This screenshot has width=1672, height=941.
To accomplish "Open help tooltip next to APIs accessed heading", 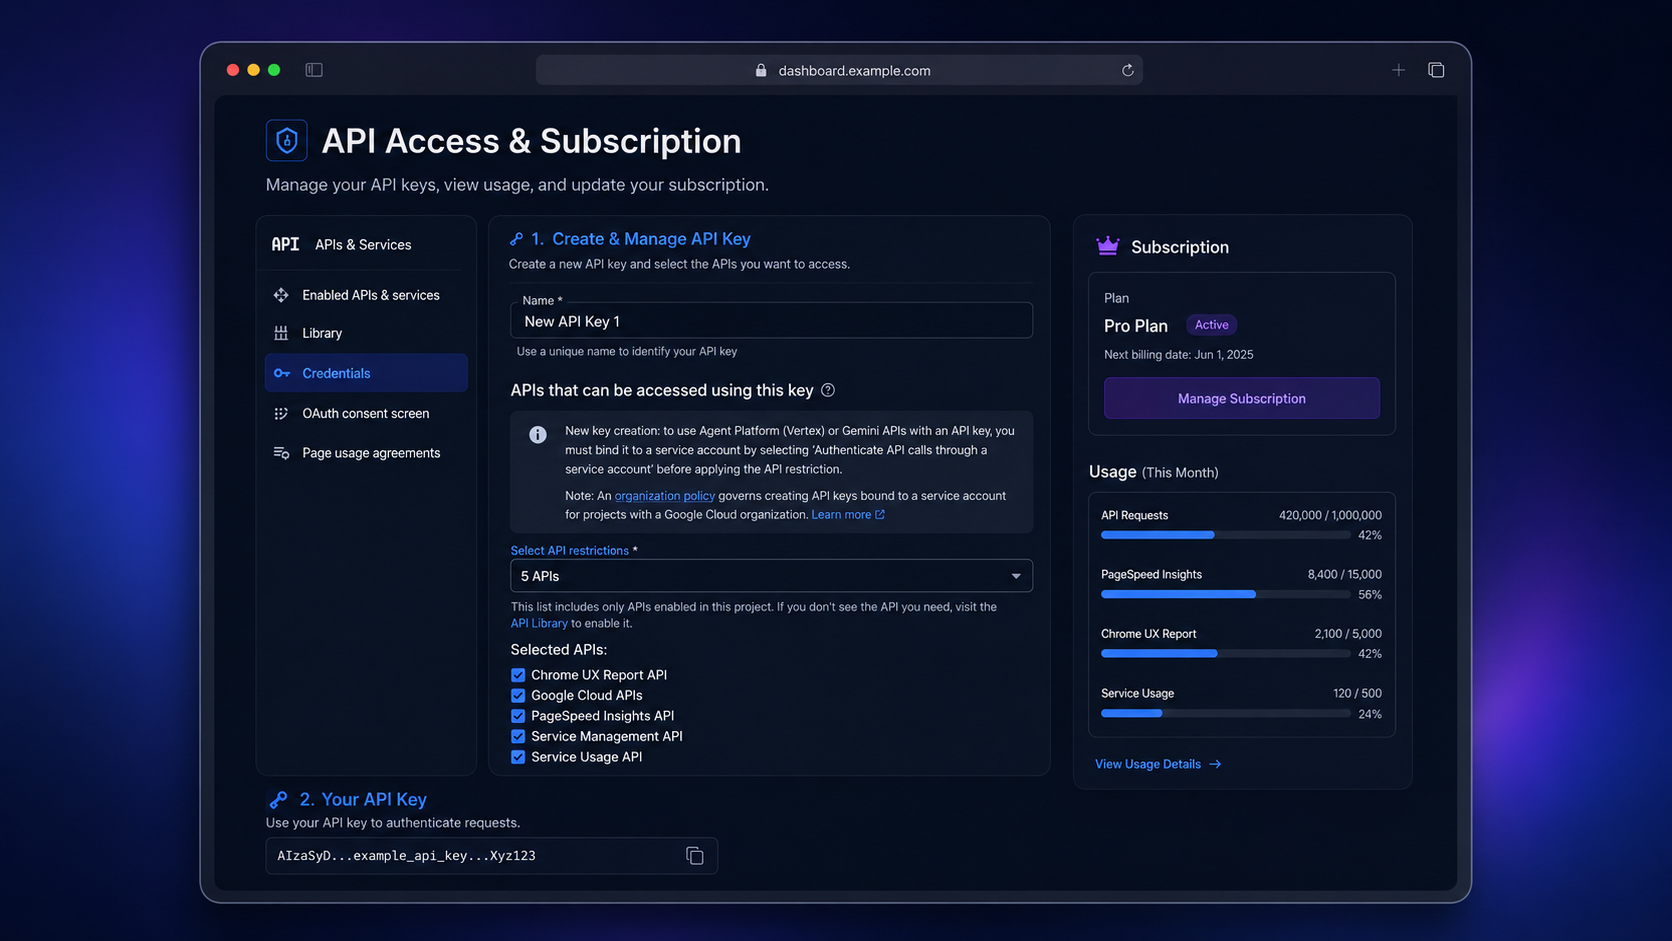I will (828, 390).
